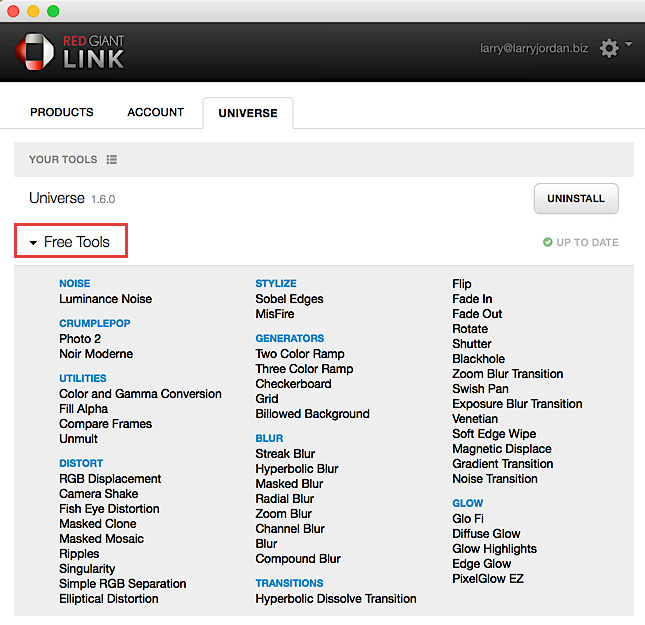Screen dimensions: 645x625
Task: Select the Unmult tool
Action: pyautogui.click(x=78, y=439)
